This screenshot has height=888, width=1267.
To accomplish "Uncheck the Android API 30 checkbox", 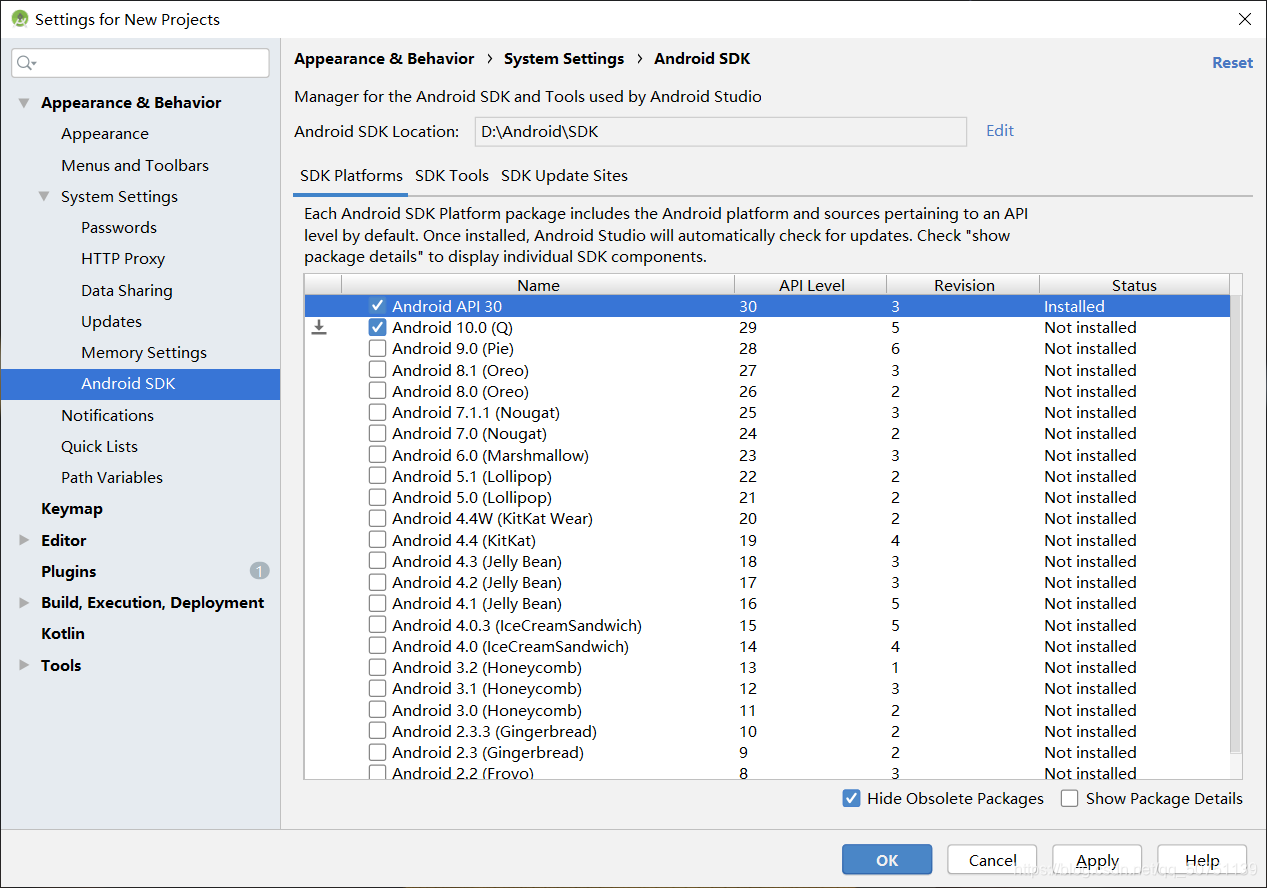I will click(x=377, y=306).
